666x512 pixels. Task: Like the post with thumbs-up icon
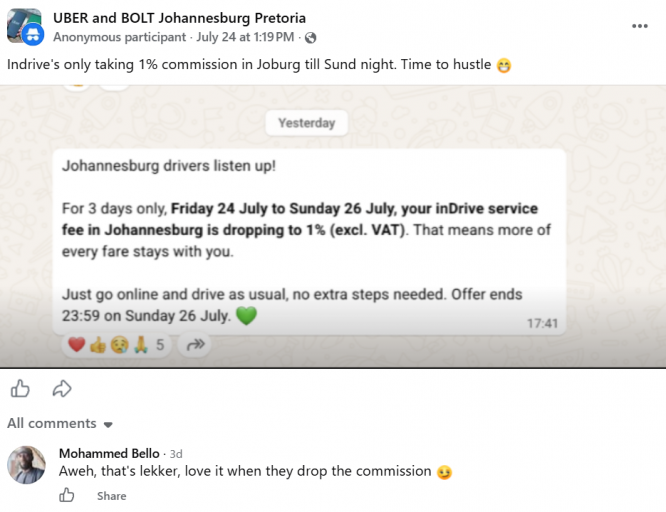coord(20,388)
